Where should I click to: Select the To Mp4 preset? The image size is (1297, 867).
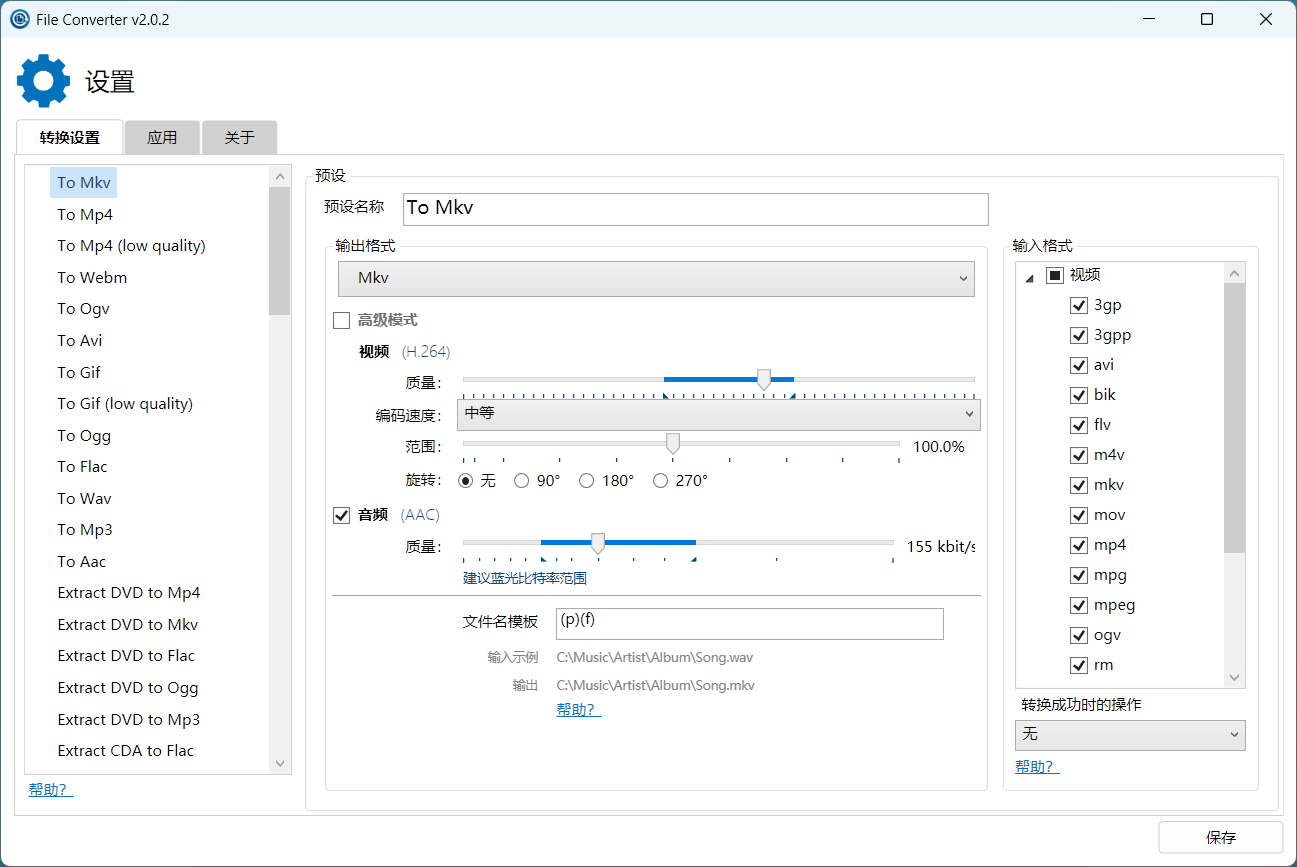pyautogui.click(x=85, y=215)
